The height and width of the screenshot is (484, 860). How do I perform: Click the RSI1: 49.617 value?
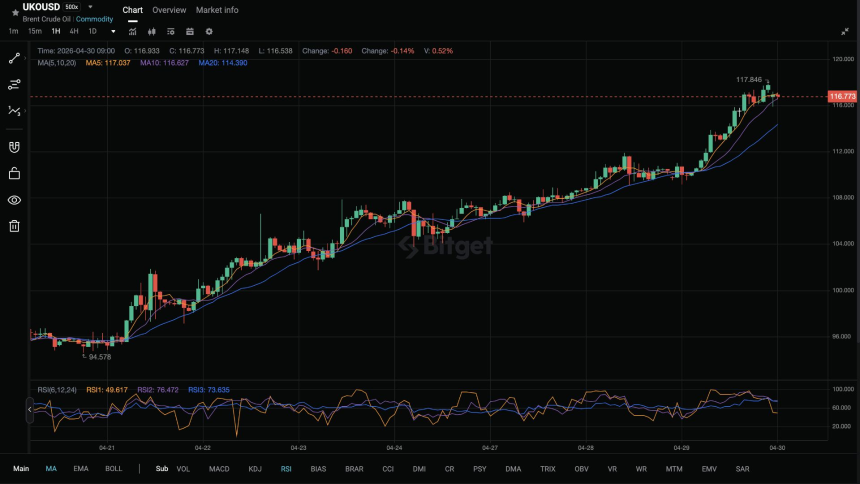tap(107, 390)
